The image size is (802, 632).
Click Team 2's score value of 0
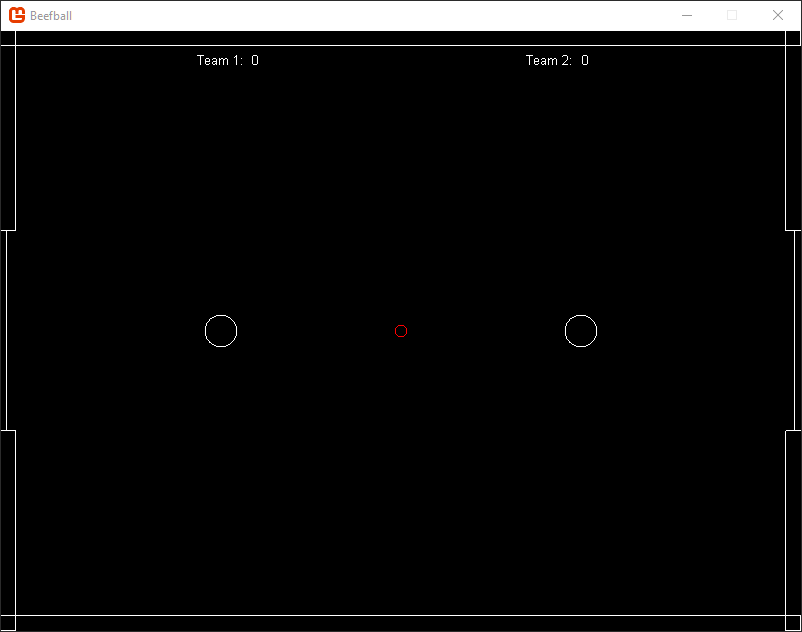pos(585,60)
